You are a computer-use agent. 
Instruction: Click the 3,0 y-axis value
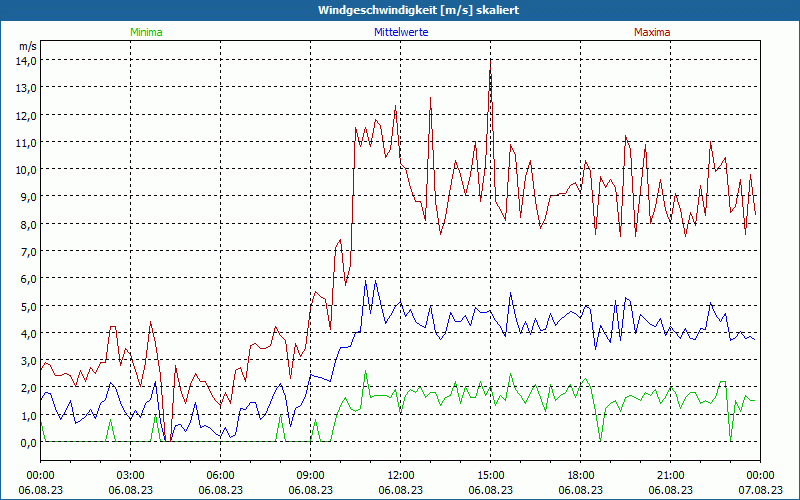(x=30, y=361)
